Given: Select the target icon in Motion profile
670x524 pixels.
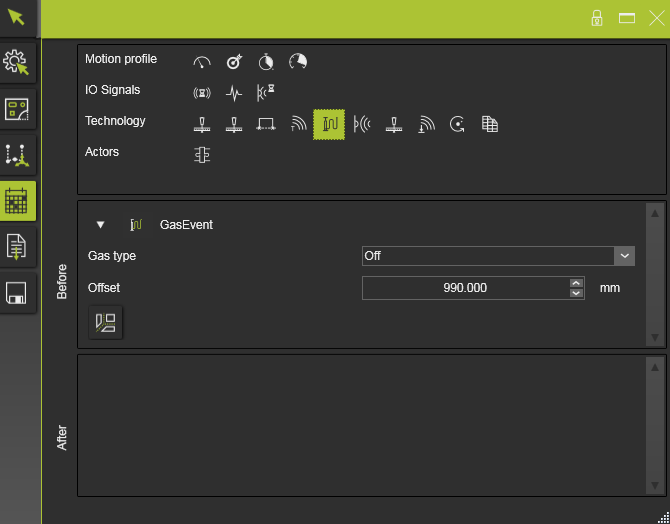Looking at the screenshot, I should (x=234, y=62).
